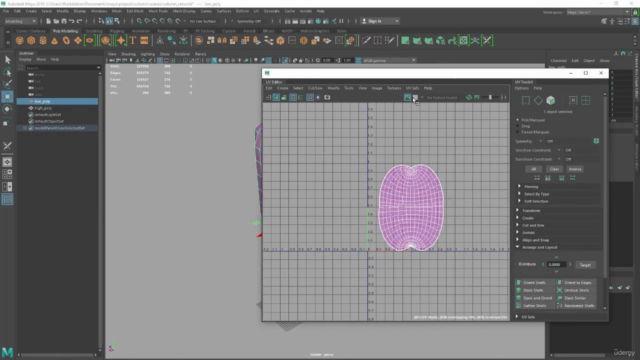Create a polygon sphere from the shelf
Screen dimensions: 640x360
tap(19, 40)
